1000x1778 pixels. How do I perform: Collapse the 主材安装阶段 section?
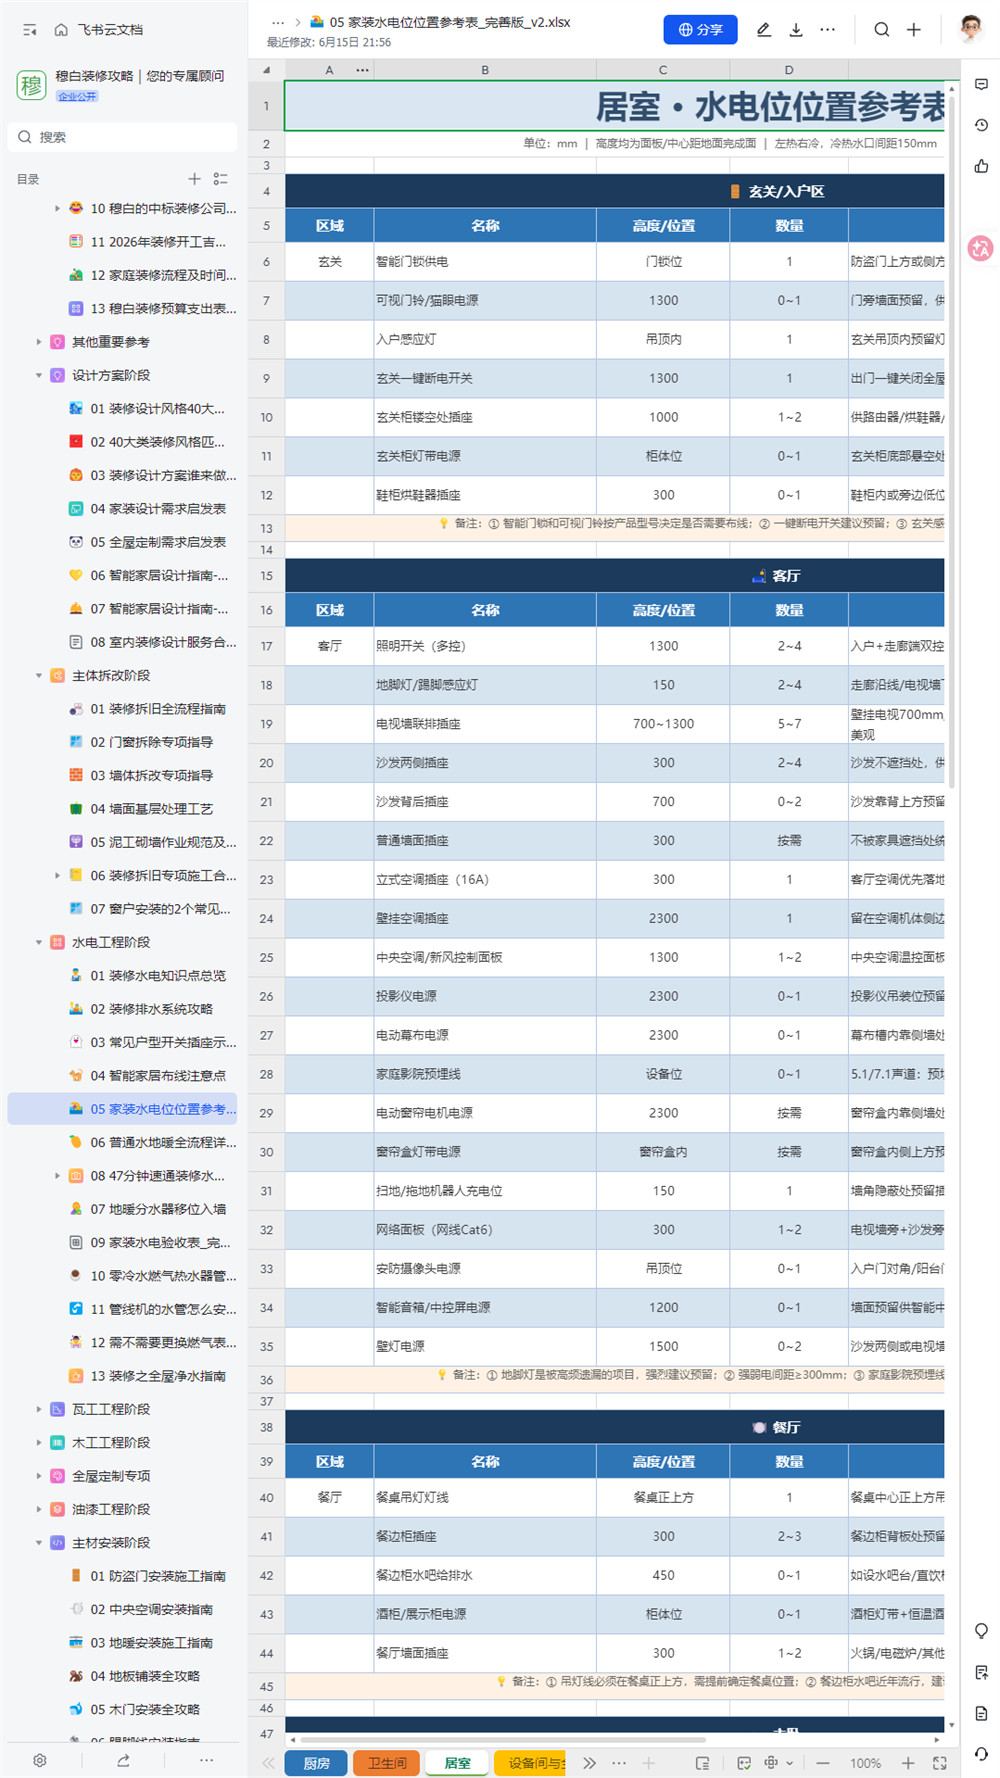tap(39, 1542)
